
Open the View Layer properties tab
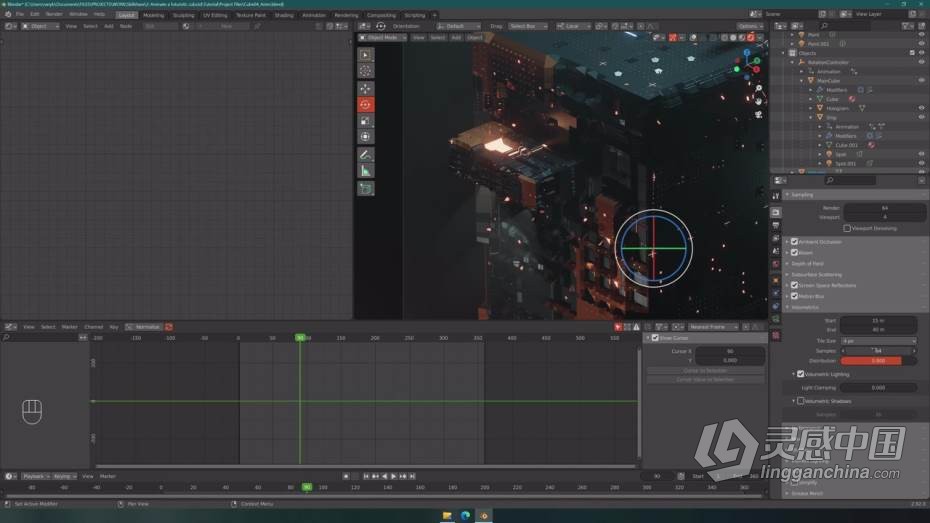(776, 238)
